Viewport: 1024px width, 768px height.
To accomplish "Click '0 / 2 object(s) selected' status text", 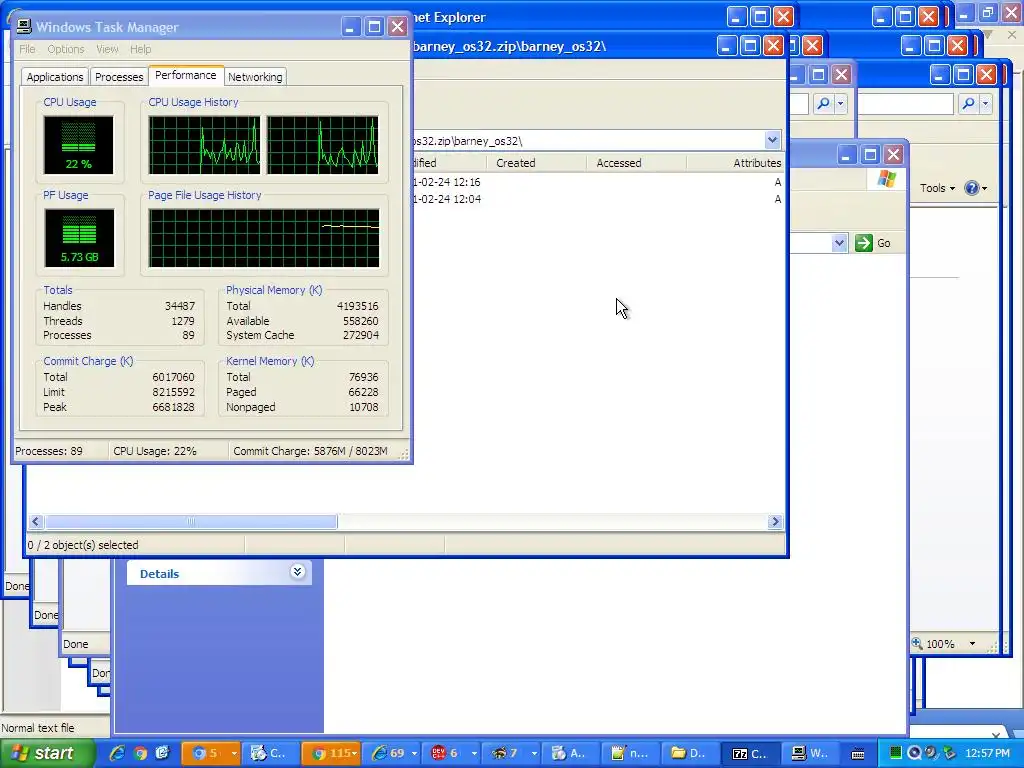I will [82, 545].
